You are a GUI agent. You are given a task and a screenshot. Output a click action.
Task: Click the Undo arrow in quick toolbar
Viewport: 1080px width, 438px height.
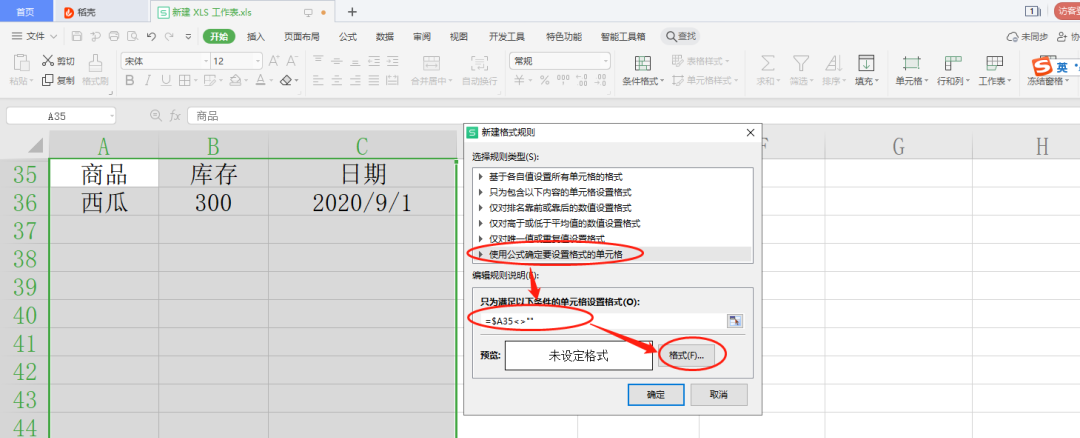[151, 36]
